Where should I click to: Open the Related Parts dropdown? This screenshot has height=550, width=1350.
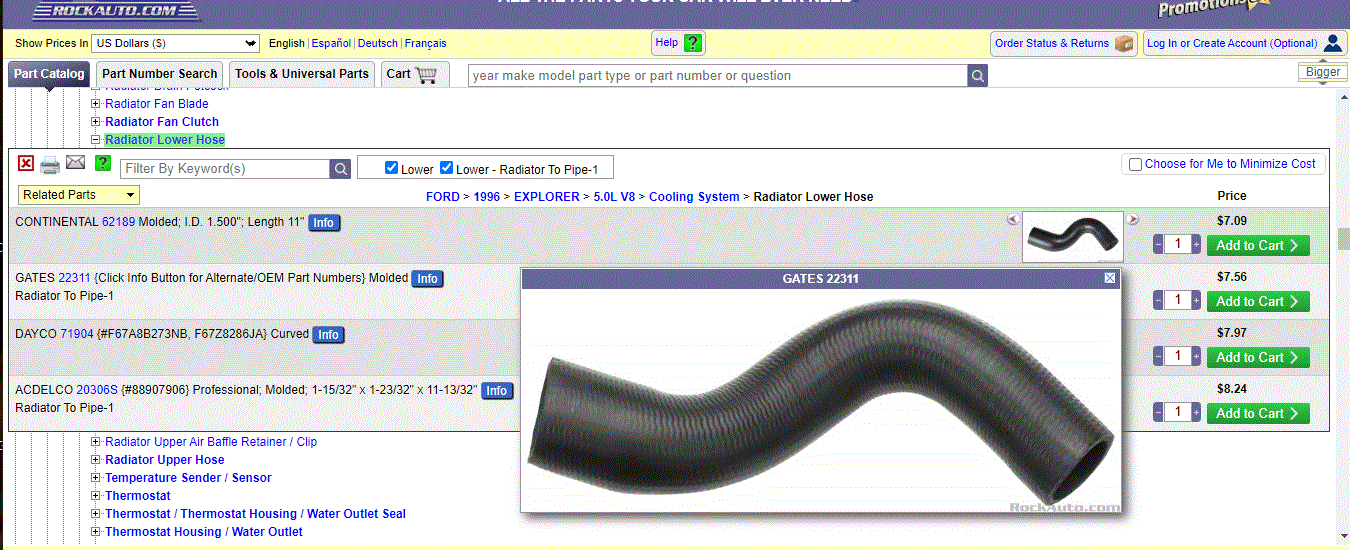[x=79, y=195]
